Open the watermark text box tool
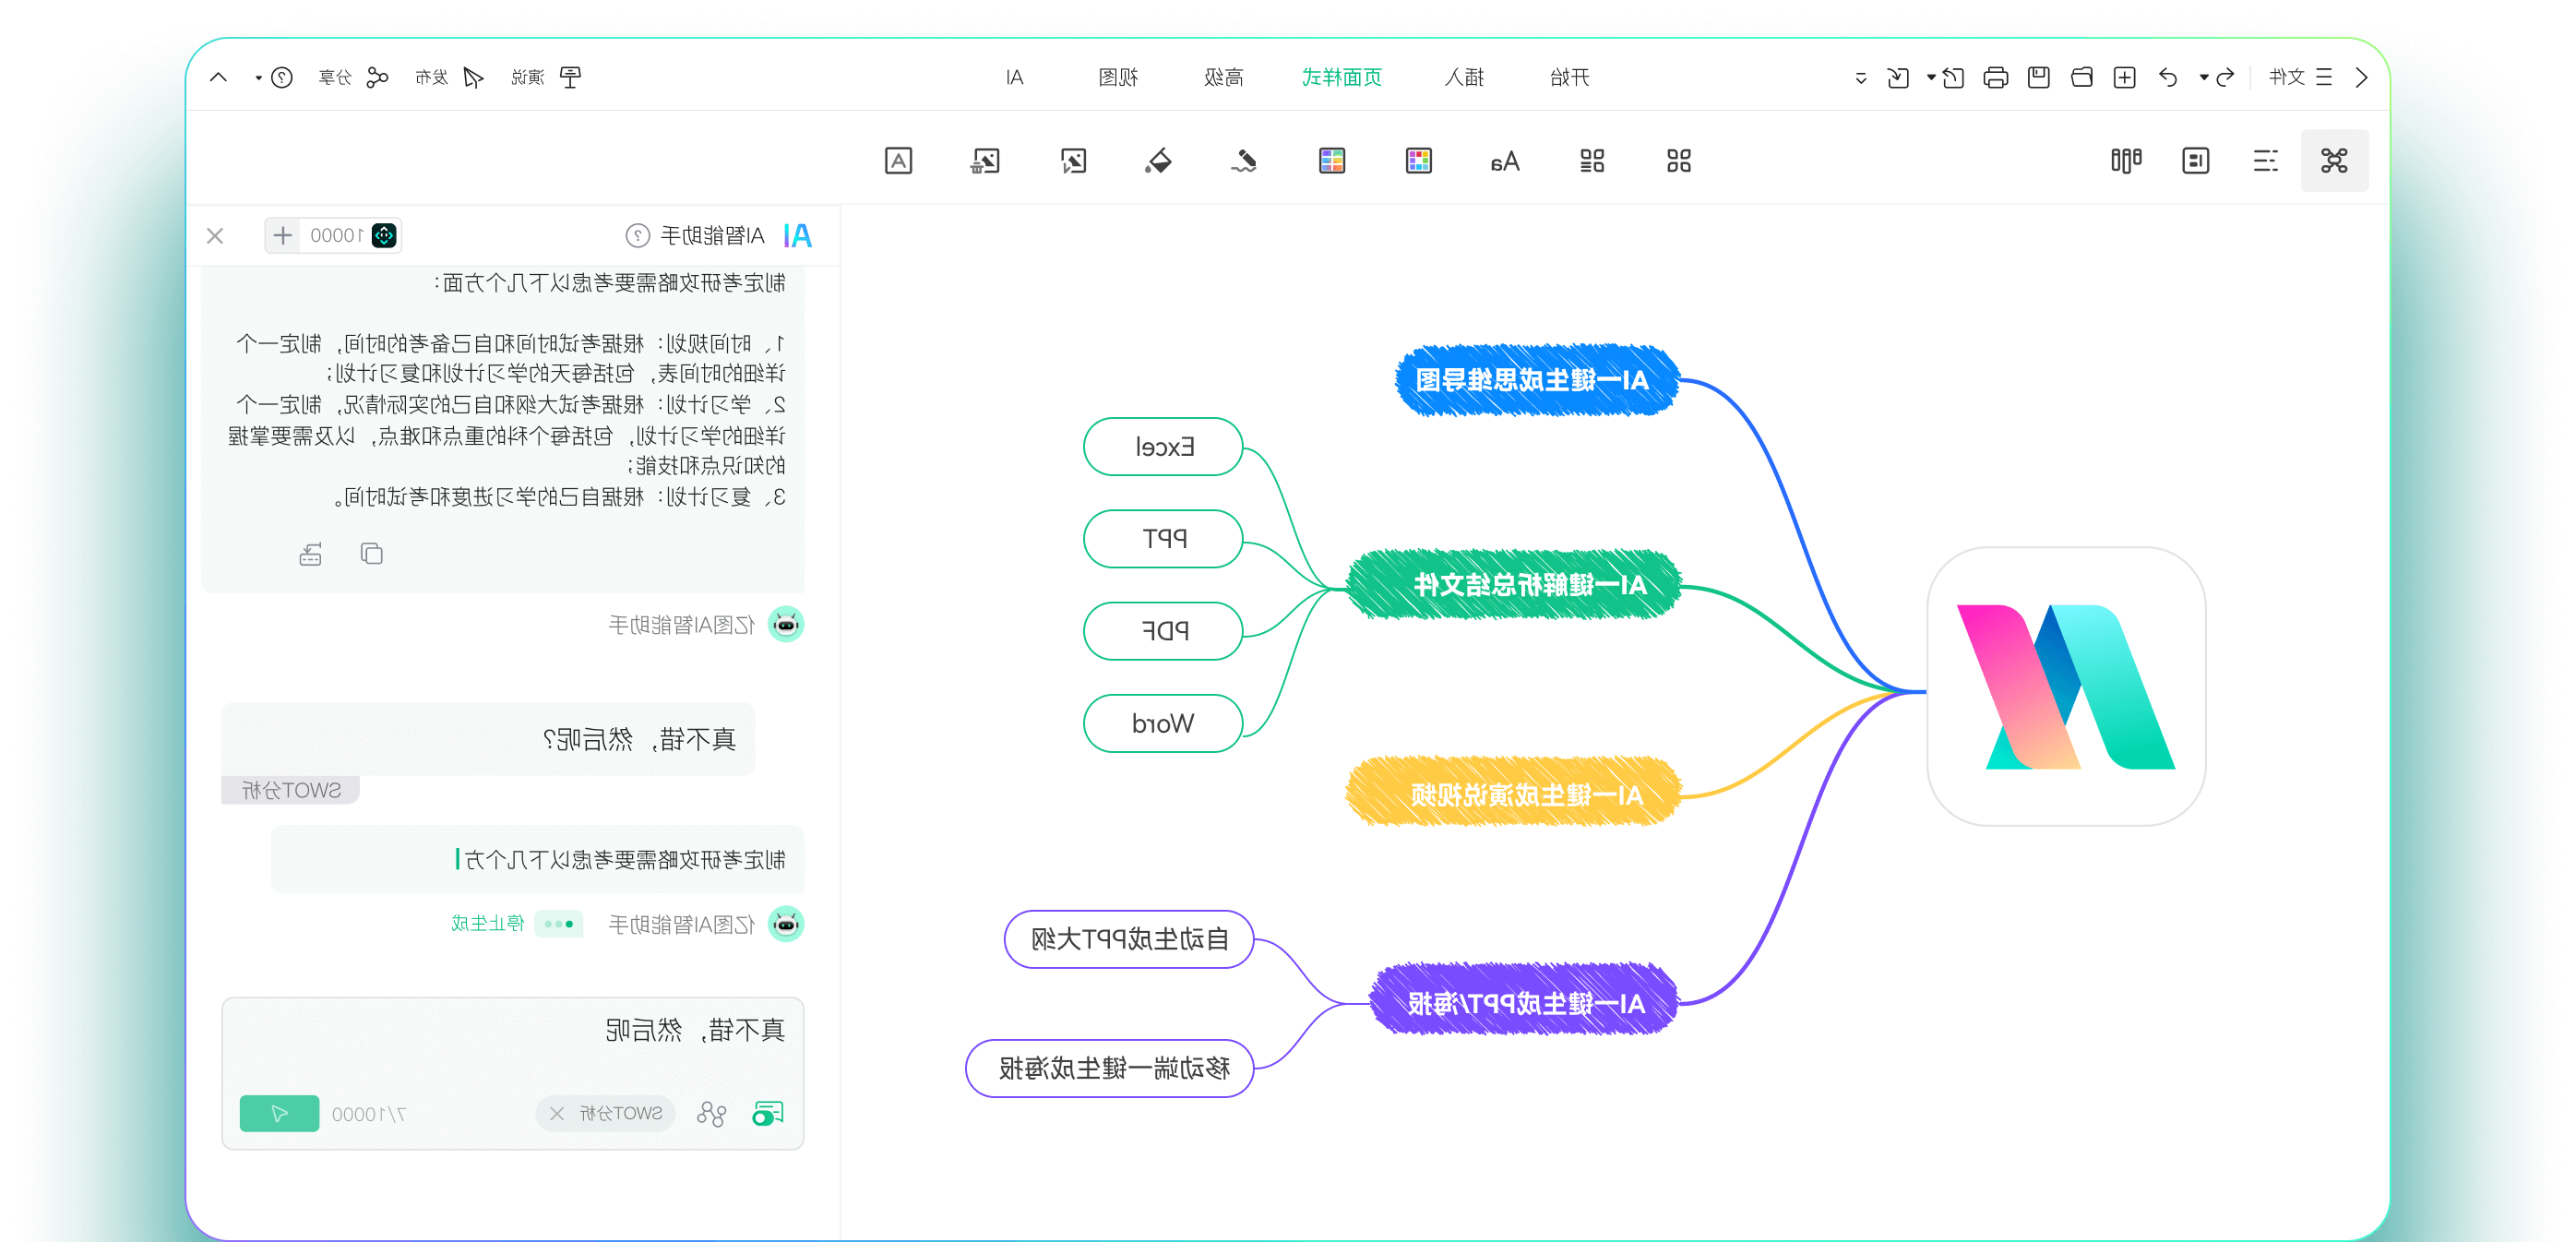The height and width of the screenshot is (1242, 2576). point(898,160)
